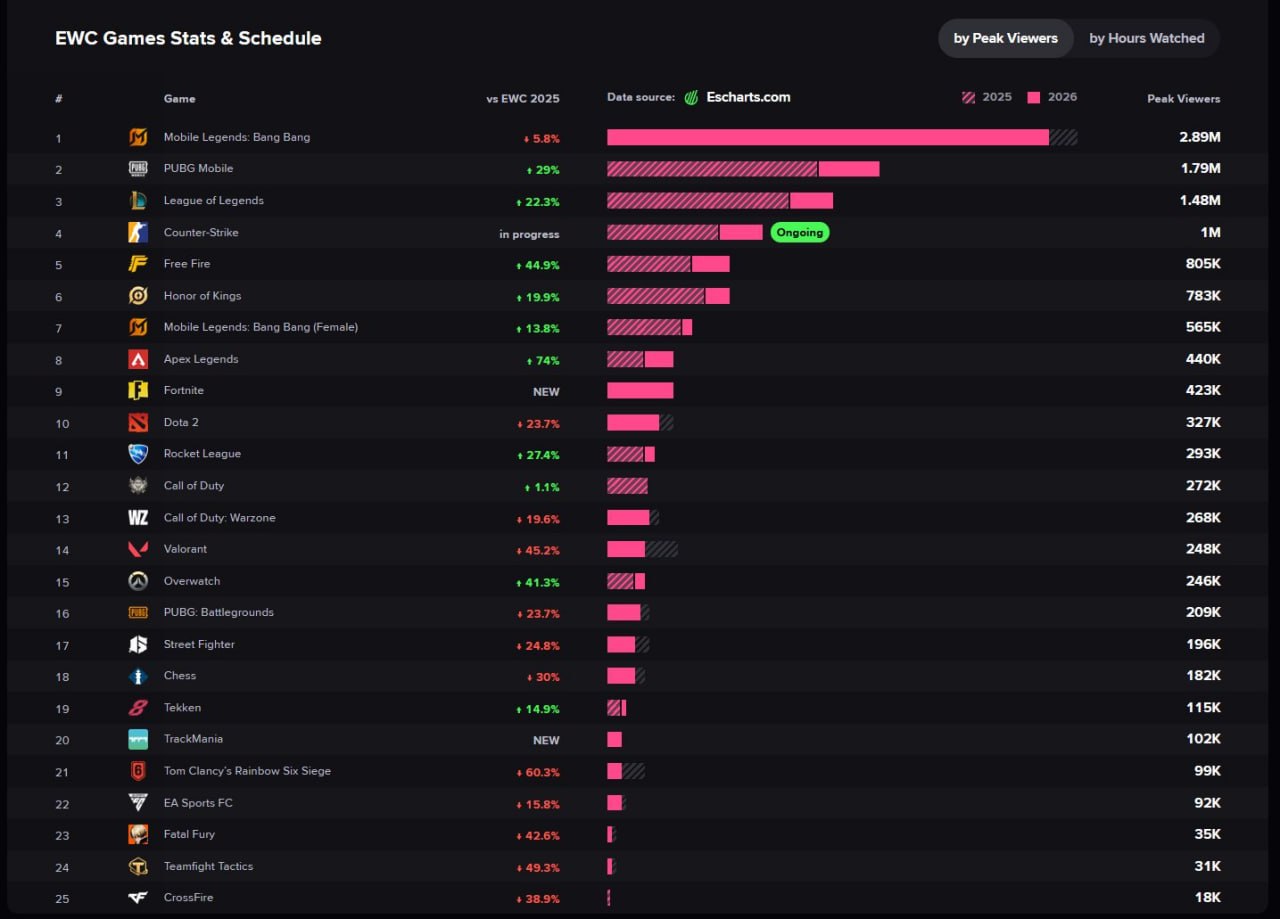Click the Call of Duty: Warzone name
The image size is (1280, 919).
coord(220,518)
